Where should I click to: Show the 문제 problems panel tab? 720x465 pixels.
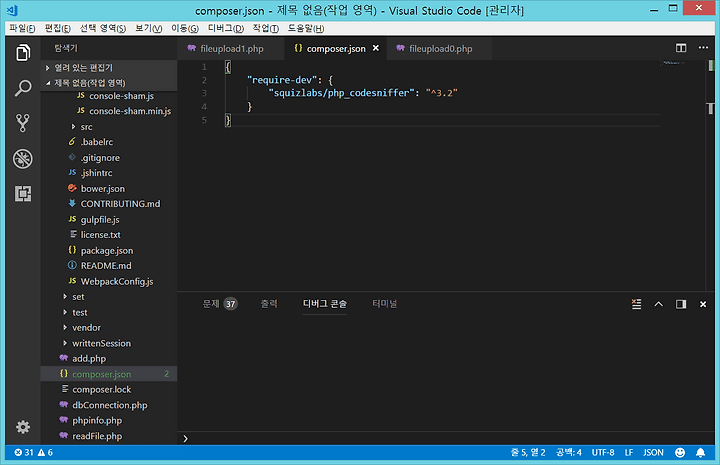(x=220, y=304)
